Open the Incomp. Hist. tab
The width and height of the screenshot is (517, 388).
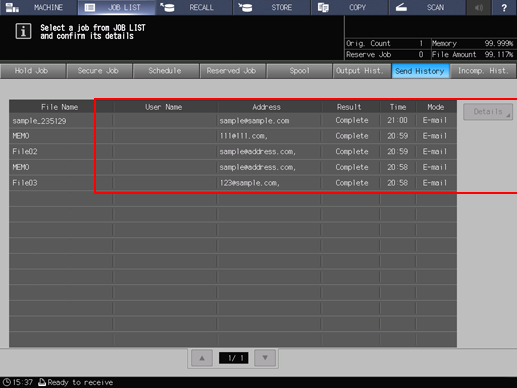point(483,71)
